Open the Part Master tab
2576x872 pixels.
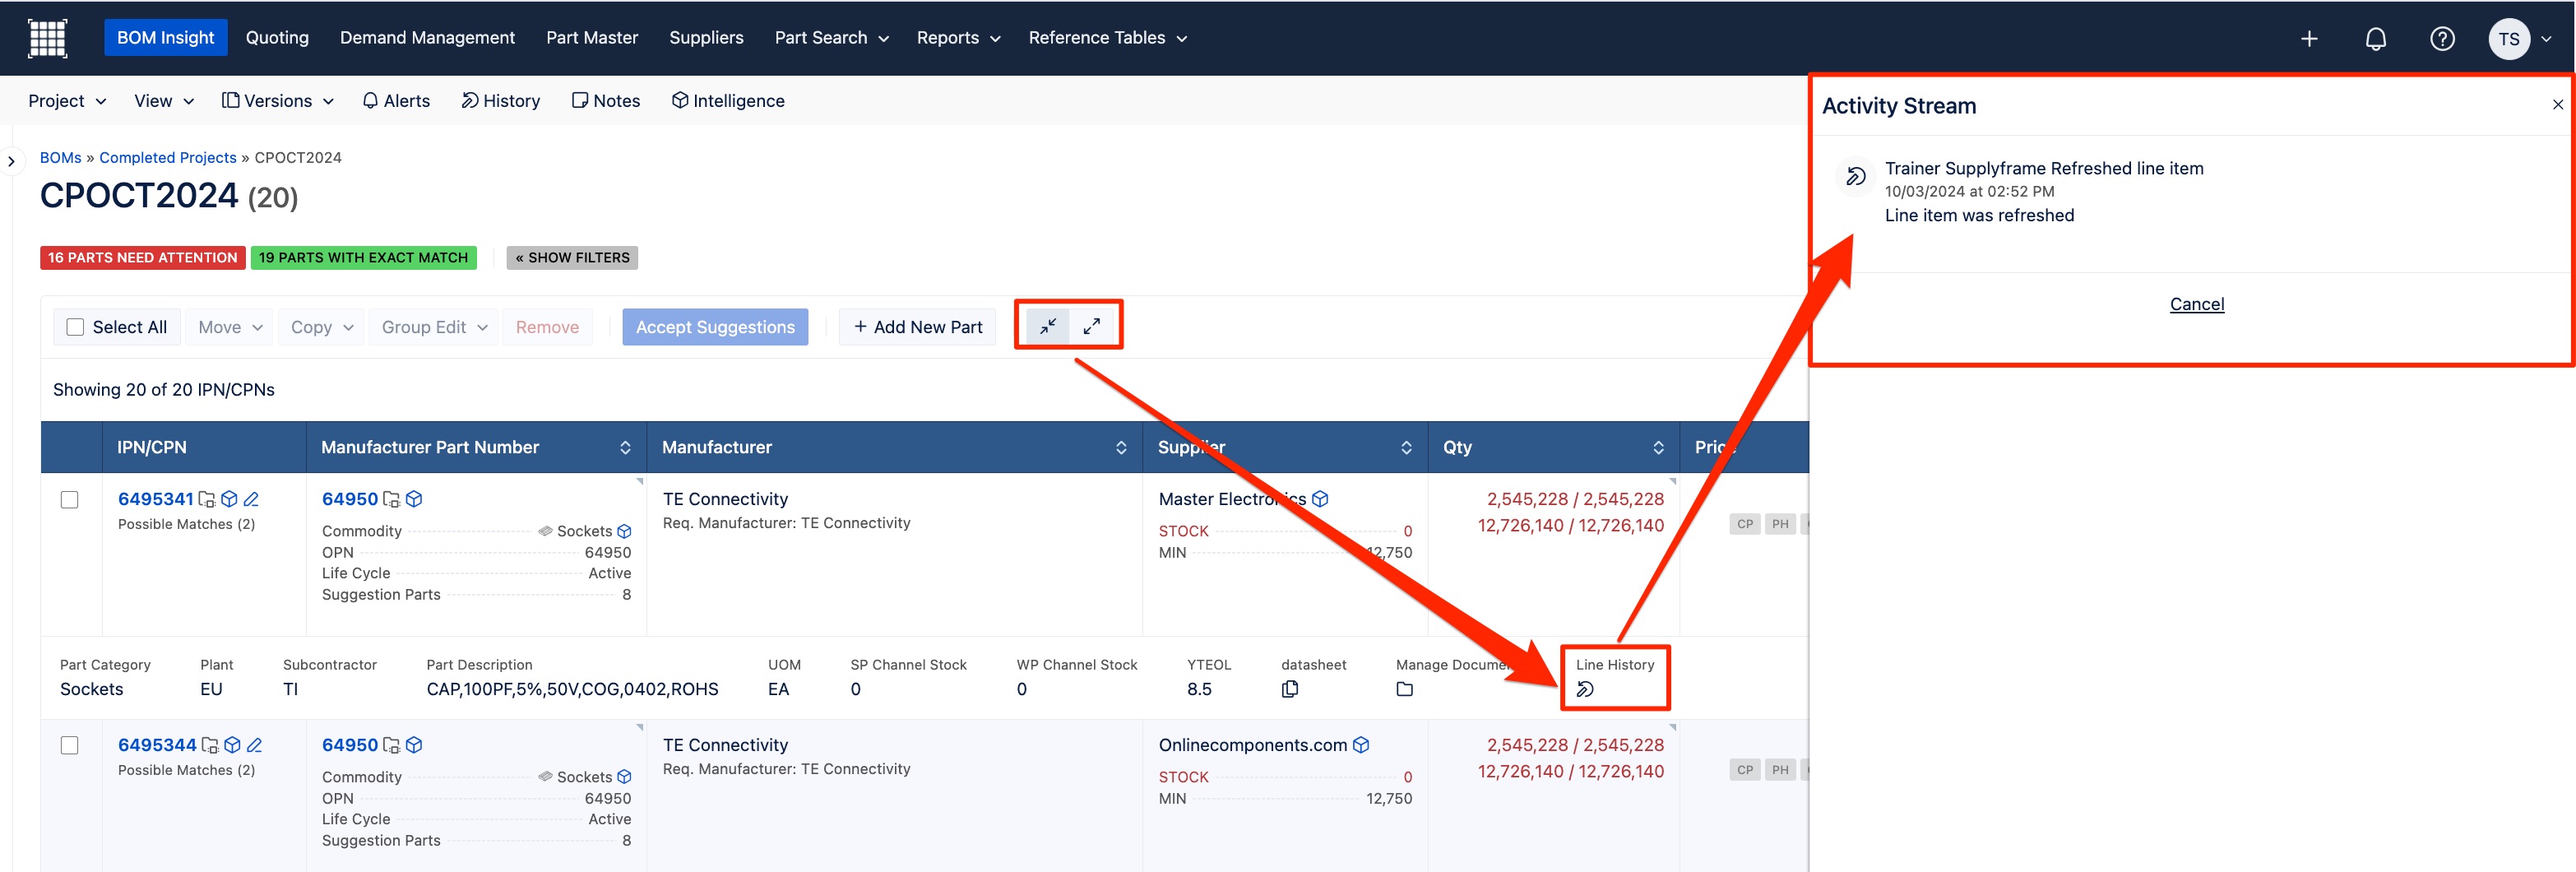click(591, 38)
